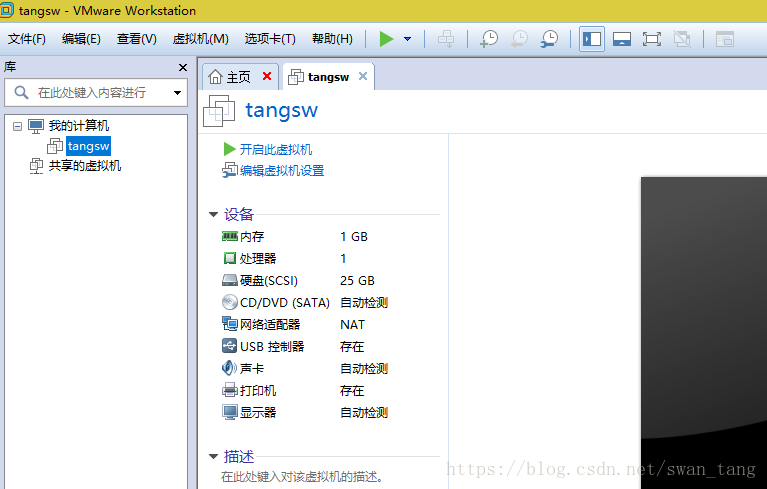The image size is (767, 489).
Task: Open the 编辑(E) menu
Action: [81, 39]
